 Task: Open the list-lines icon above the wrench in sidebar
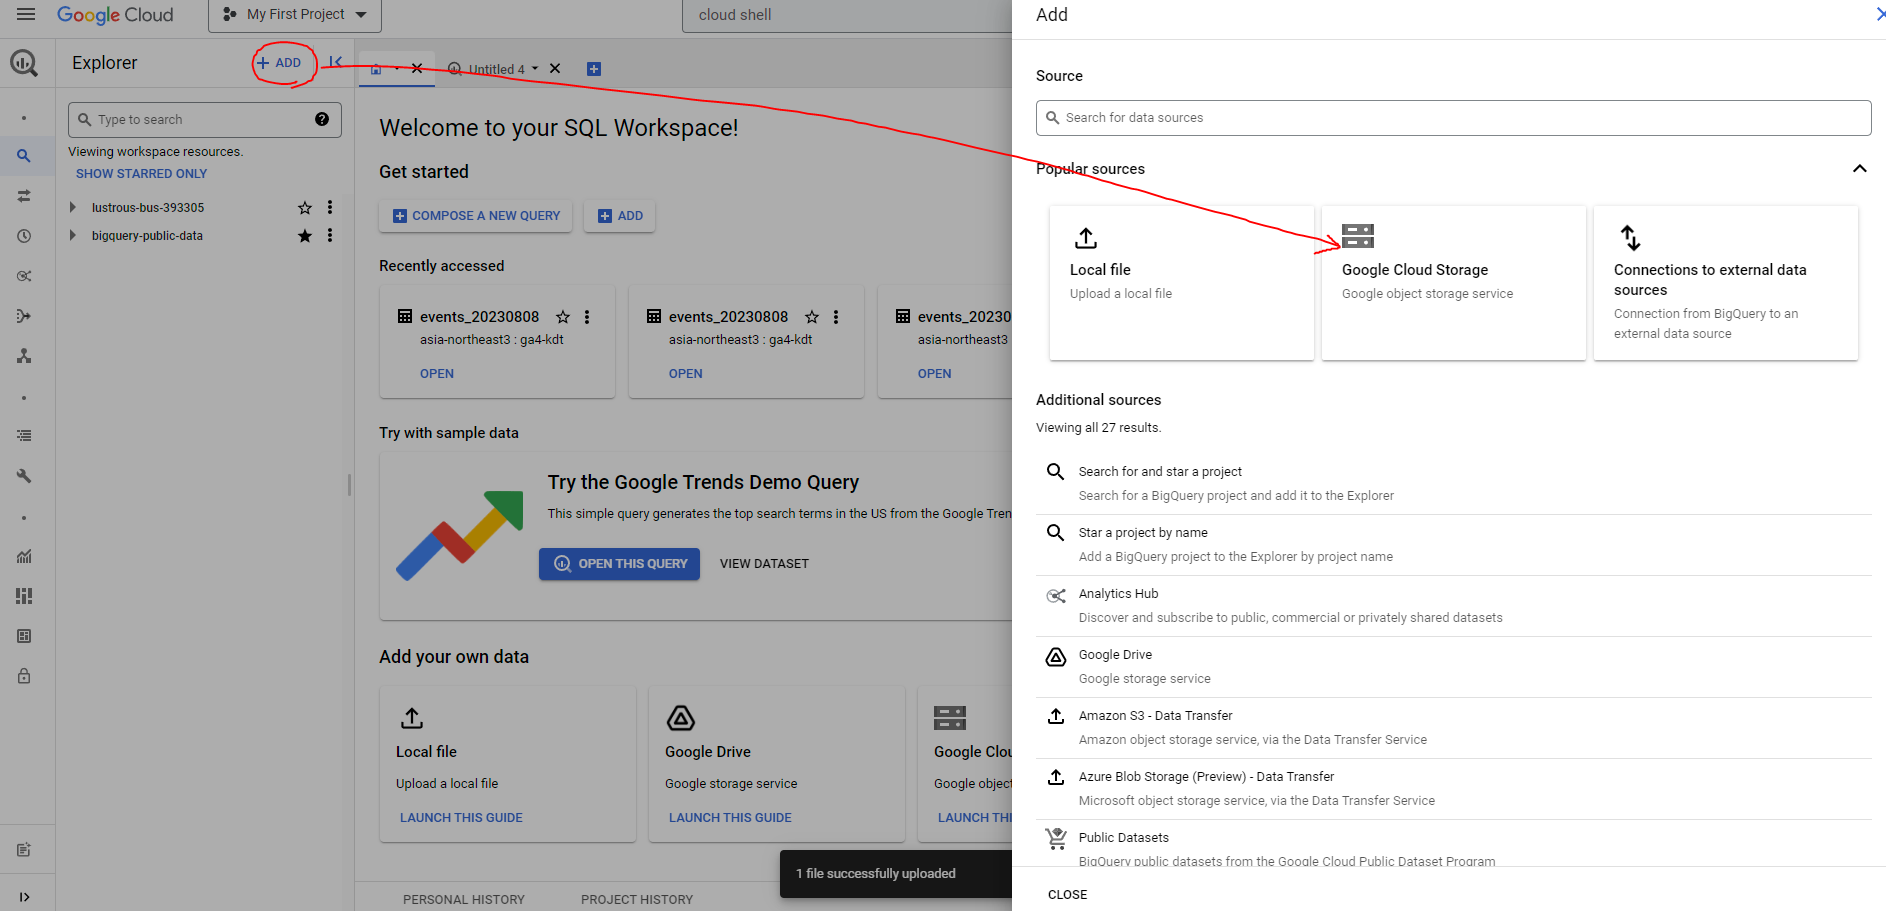(24, 436)
